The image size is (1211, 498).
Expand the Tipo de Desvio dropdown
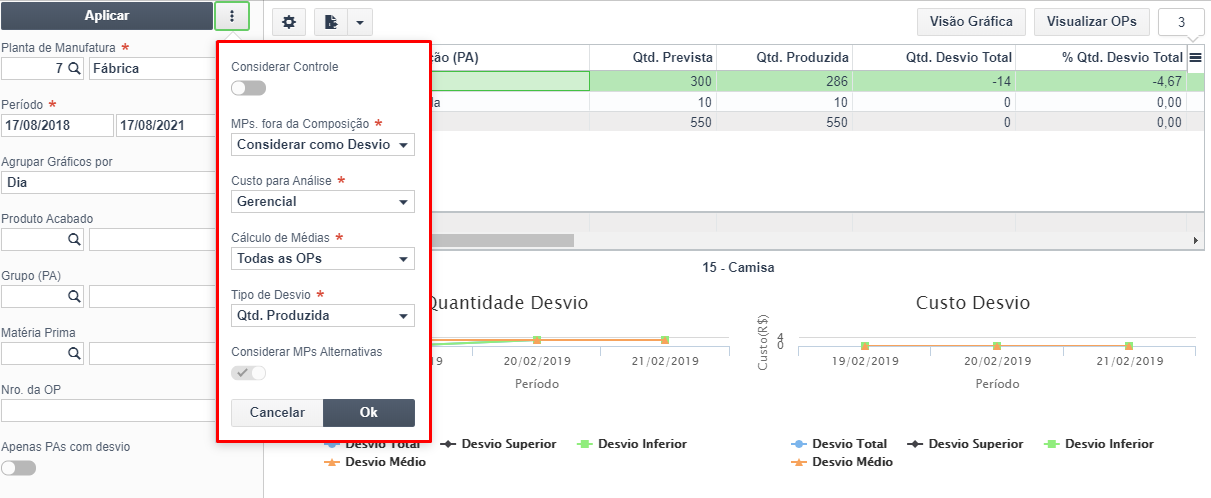pos(323,316)
